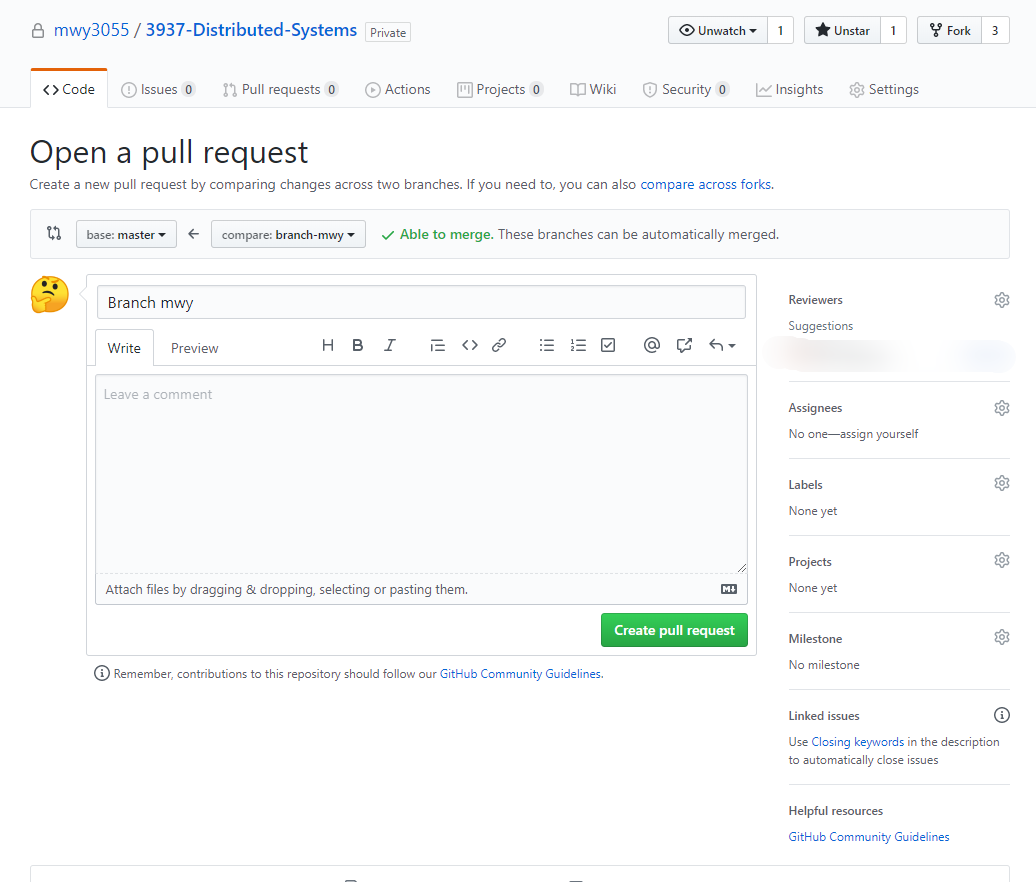1036x882 pixels.
Task: Open the Actions tab
Action: tap(398, 89)
